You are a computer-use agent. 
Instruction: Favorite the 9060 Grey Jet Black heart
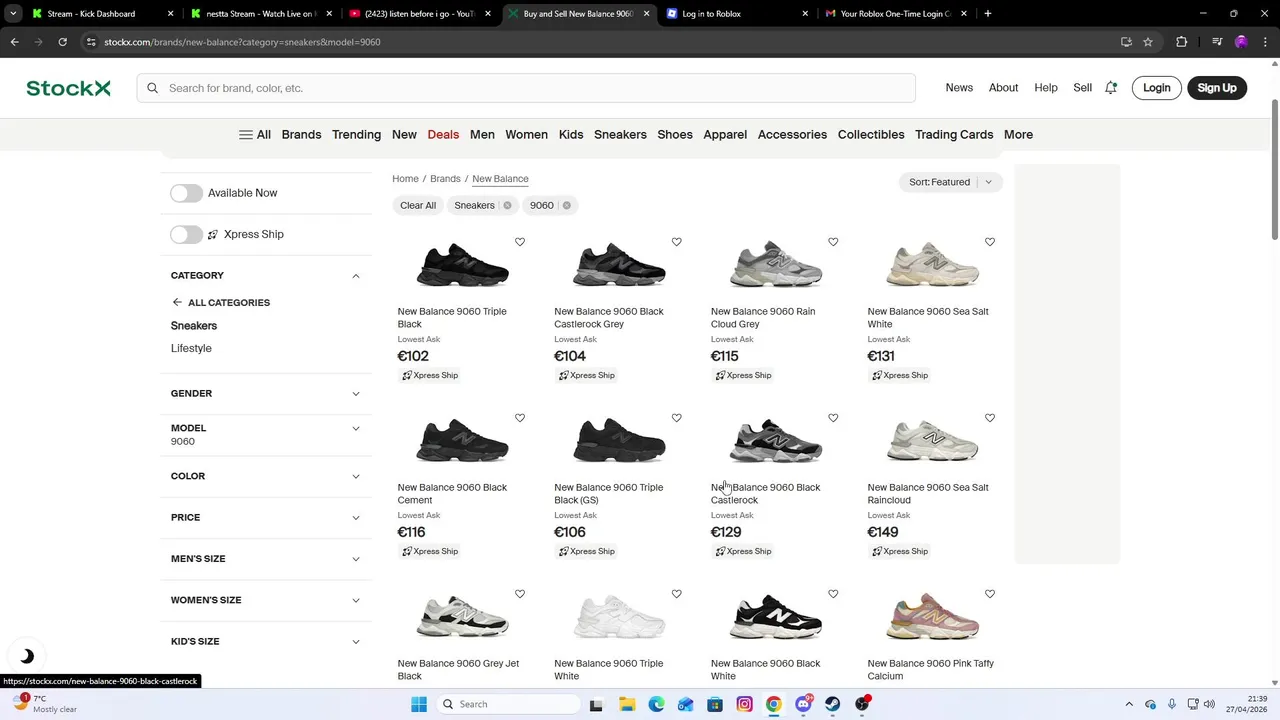pyautogui.click(x=520, y=594)
